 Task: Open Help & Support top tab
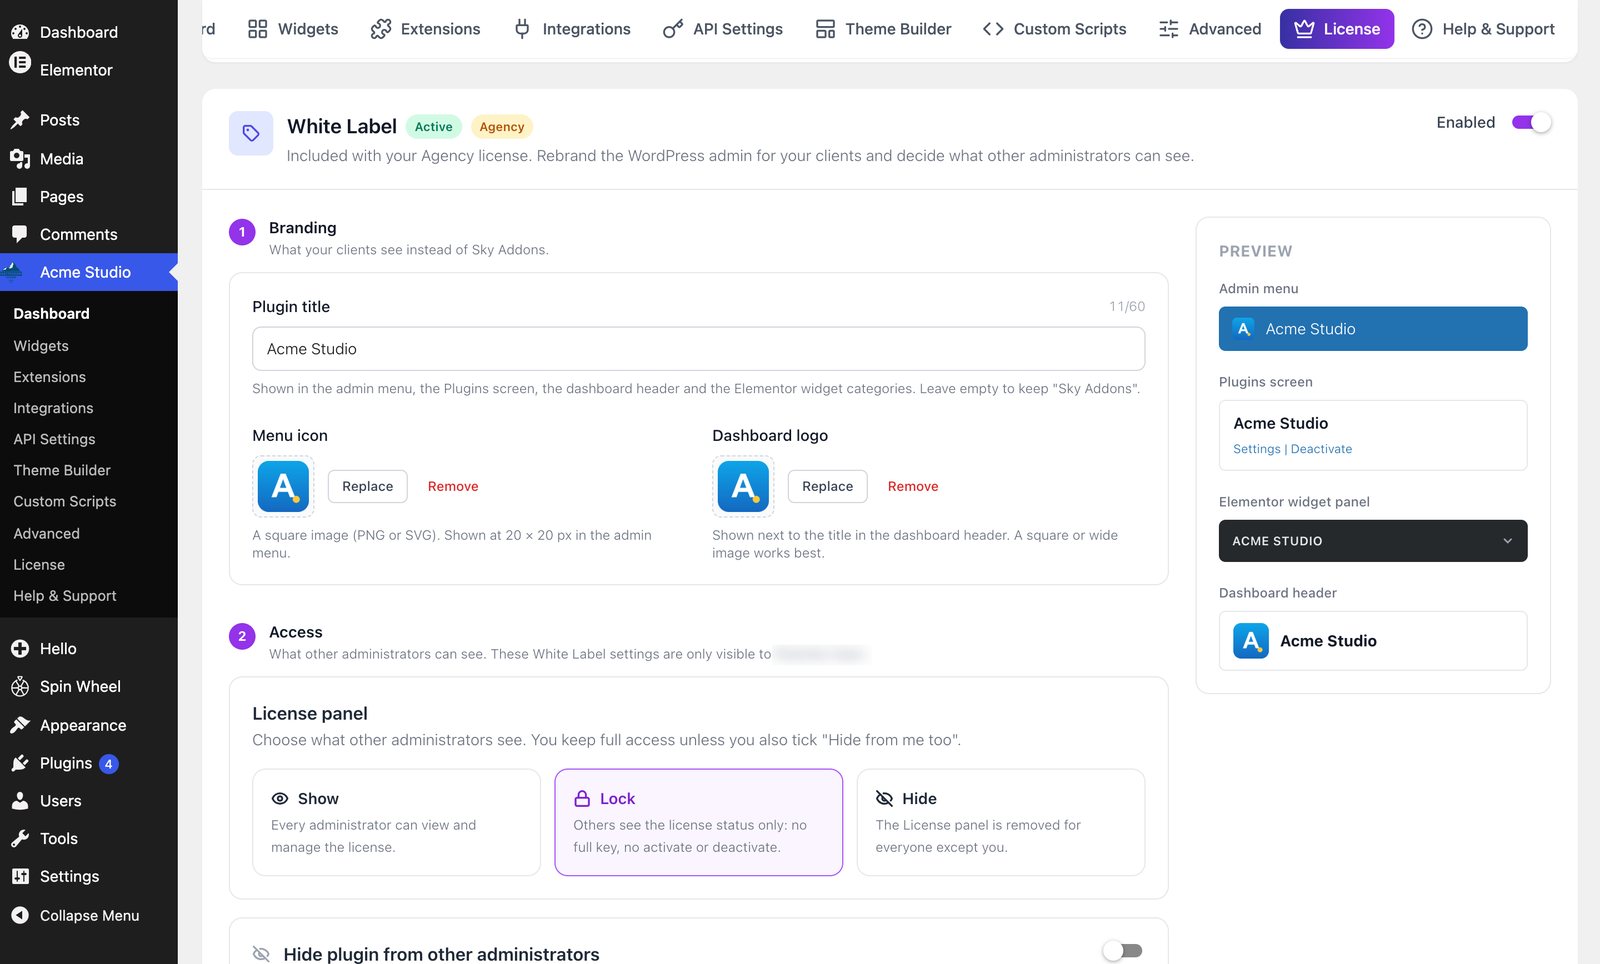(1483, 29)
